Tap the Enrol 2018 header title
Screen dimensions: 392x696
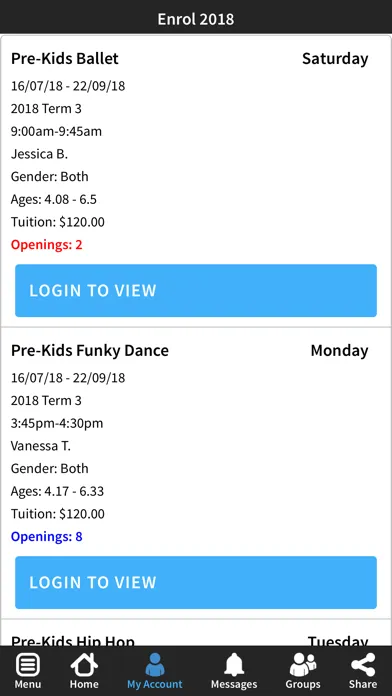(196, 19)
